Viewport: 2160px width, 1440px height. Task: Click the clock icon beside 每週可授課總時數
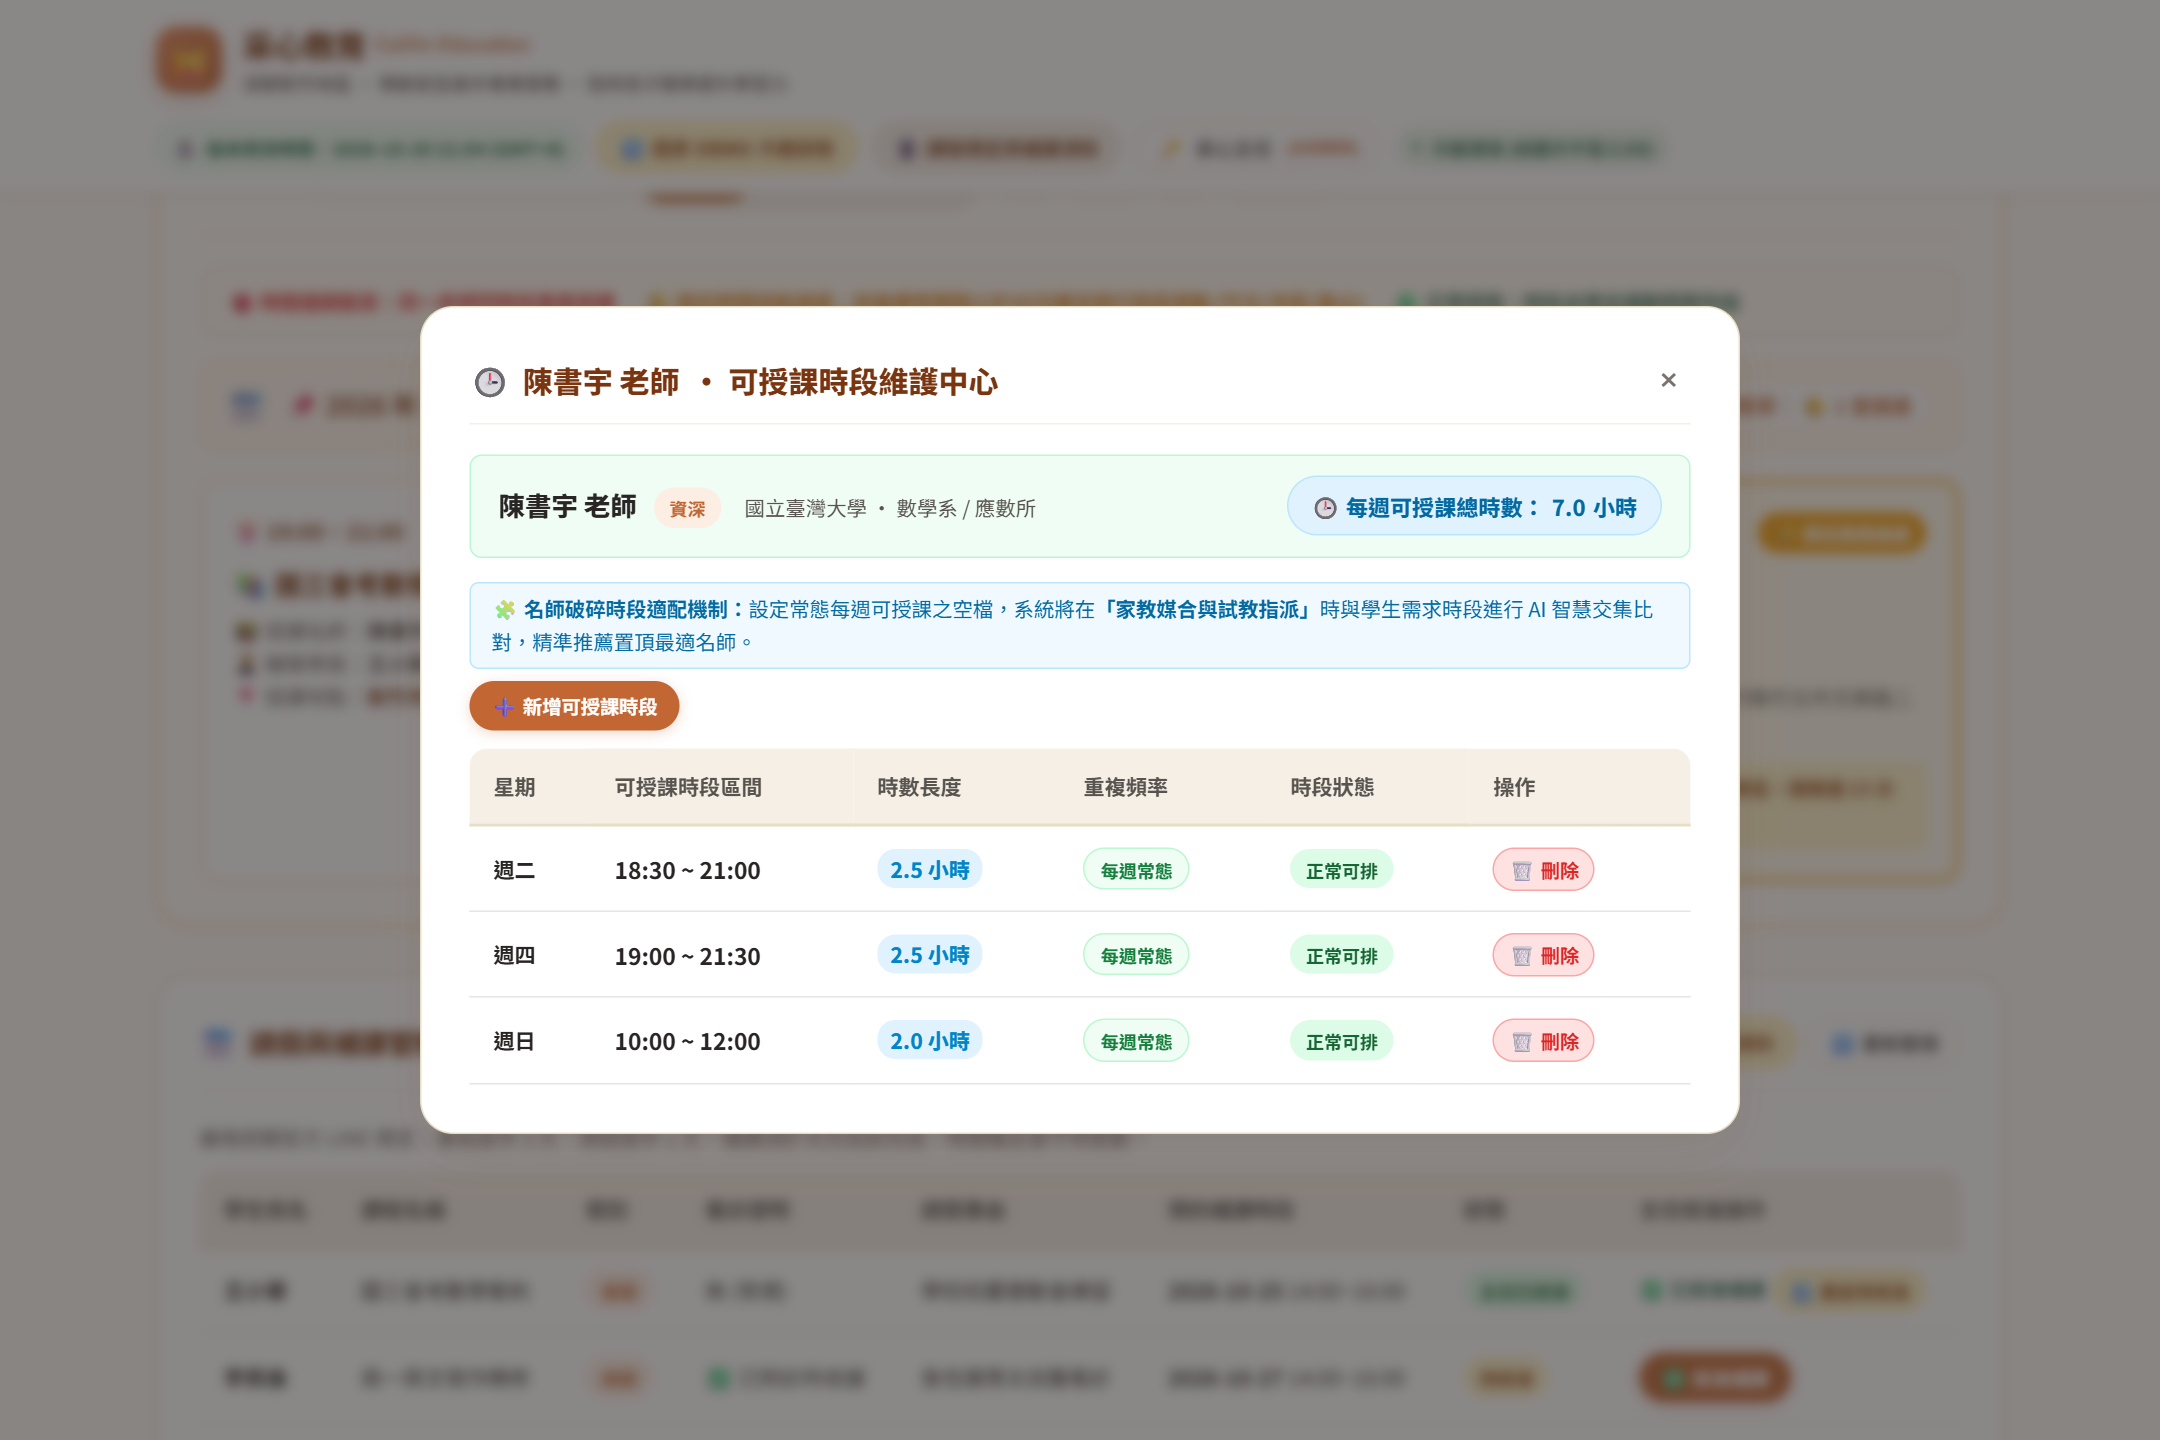tap(1325, 508)
